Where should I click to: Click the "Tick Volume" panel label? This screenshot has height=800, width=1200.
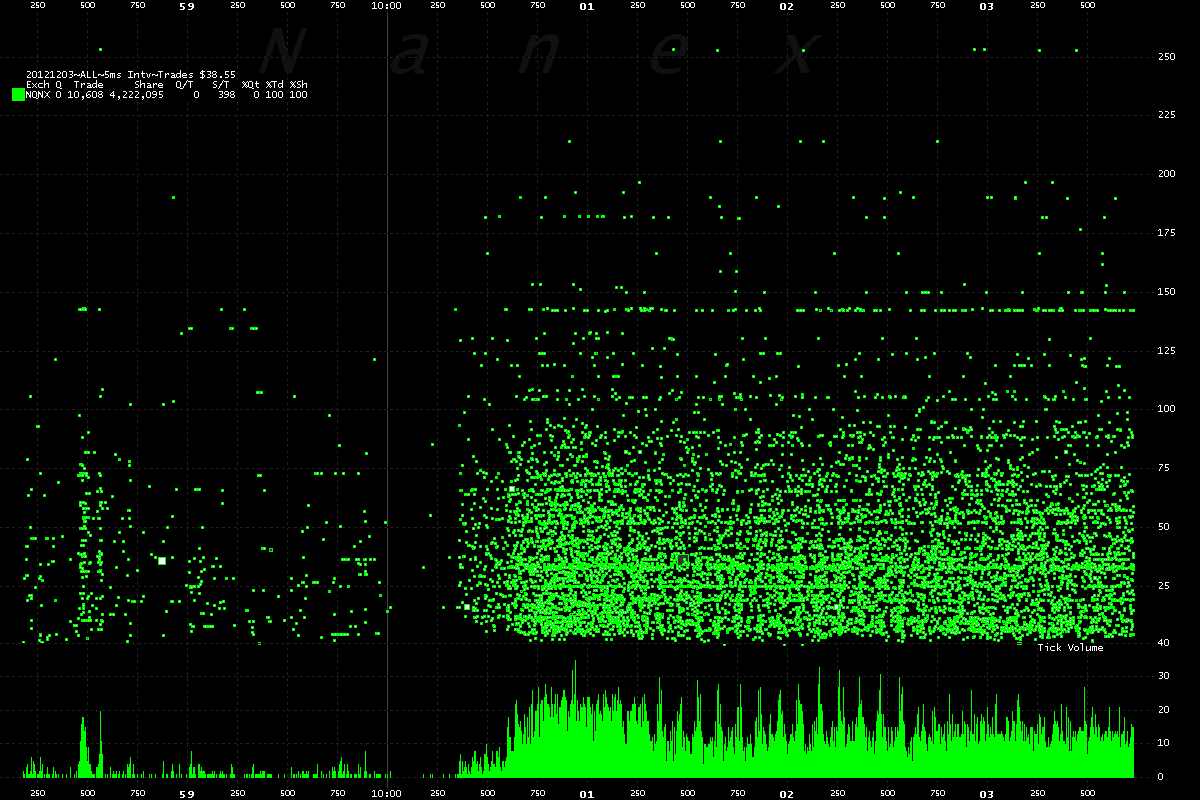[1071, 648]
